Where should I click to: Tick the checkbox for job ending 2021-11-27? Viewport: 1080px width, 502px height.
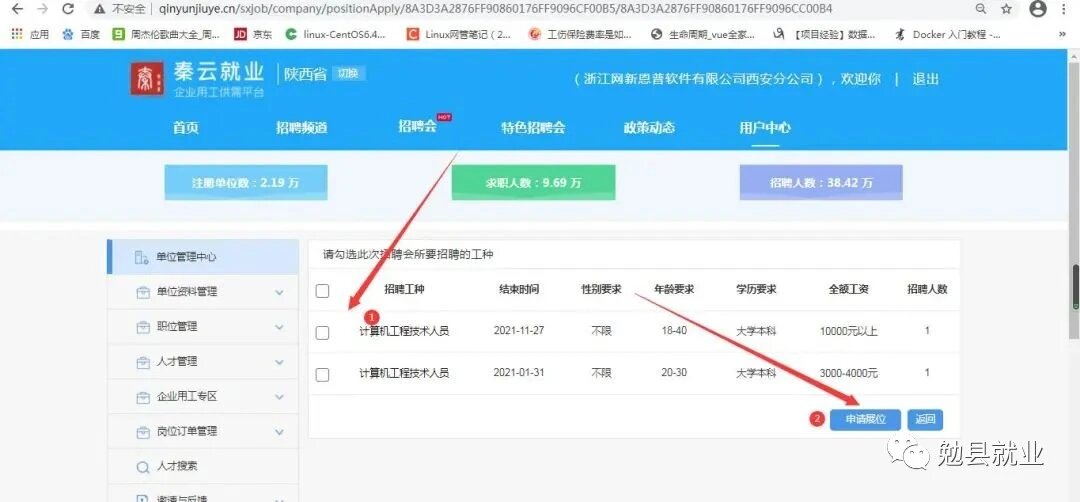point(322,333)
